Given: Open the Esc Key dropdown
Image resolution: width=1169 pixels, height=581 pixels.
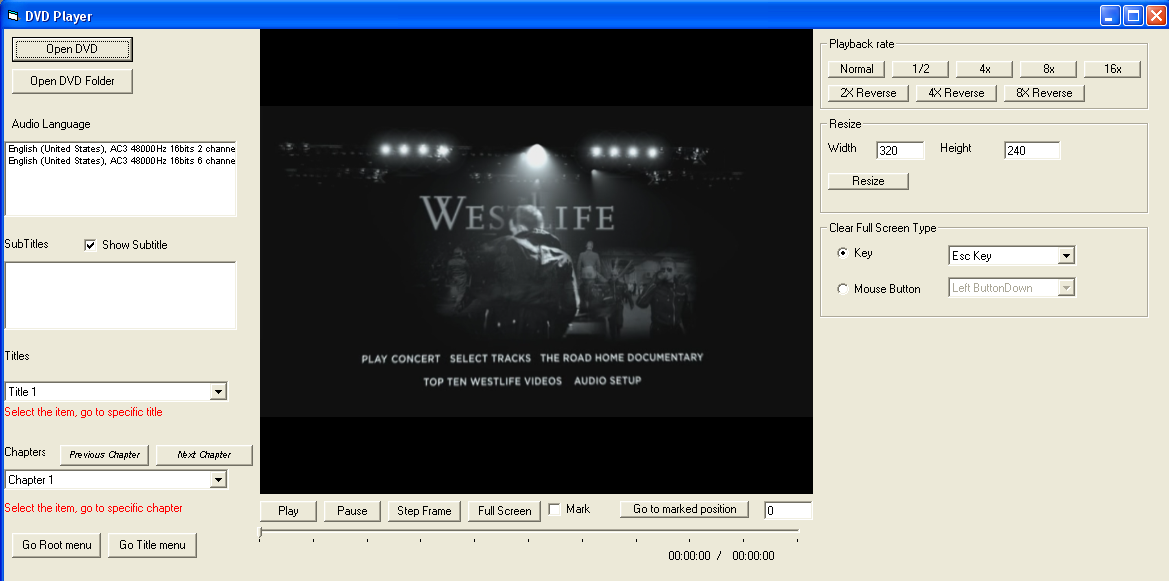Looking at the screenshot, I should [1066, 256].
